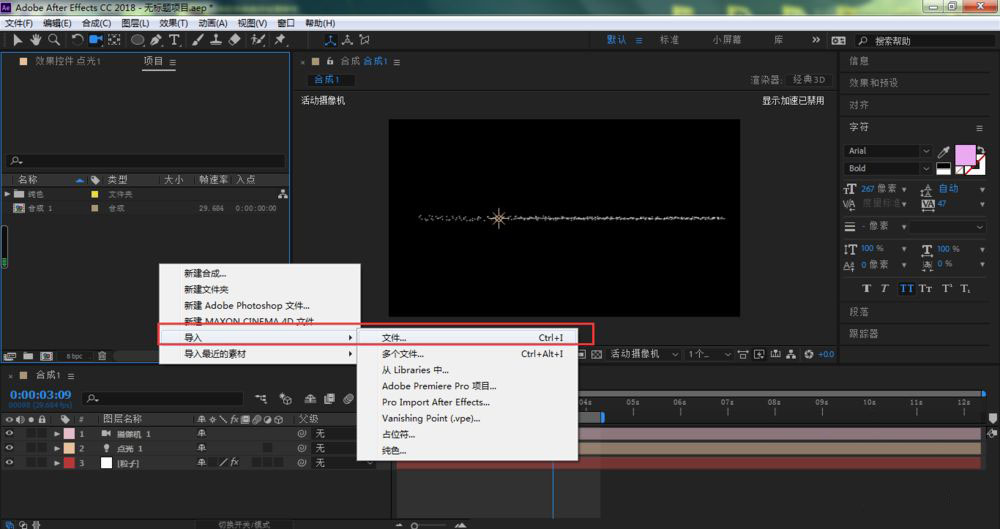
Task: Select the Pan Behind anchor point tool
Action: pos(114,40)
